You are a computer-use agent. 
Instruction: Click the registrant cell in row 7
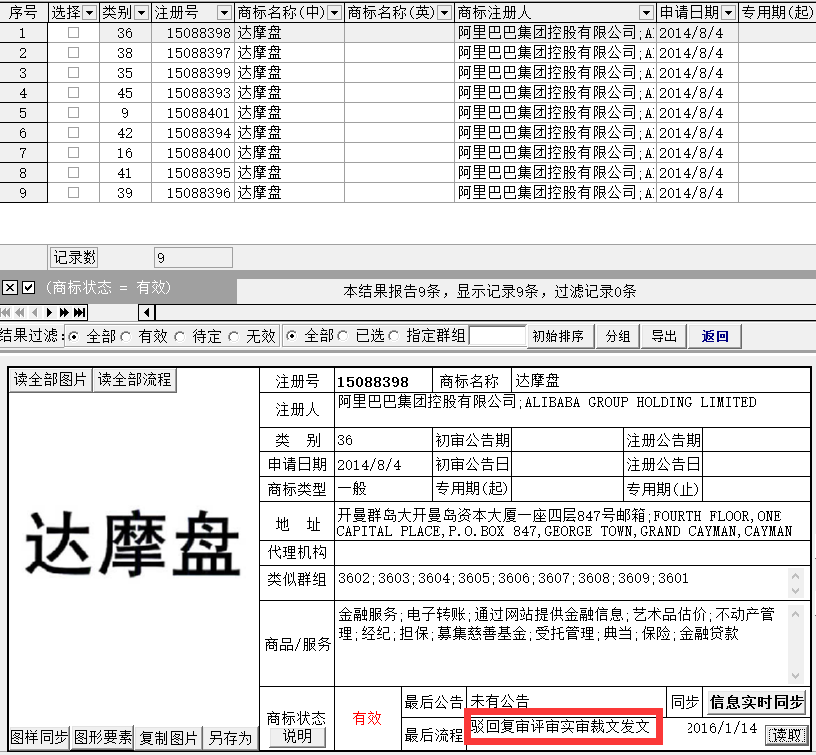tap(555, 153)
